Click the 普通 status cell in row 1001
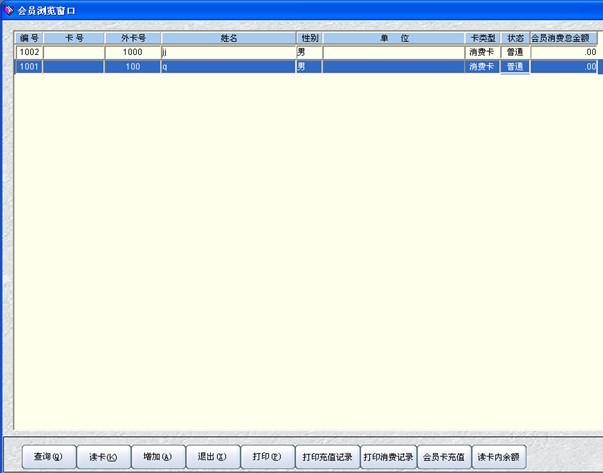 click(515, 66)
